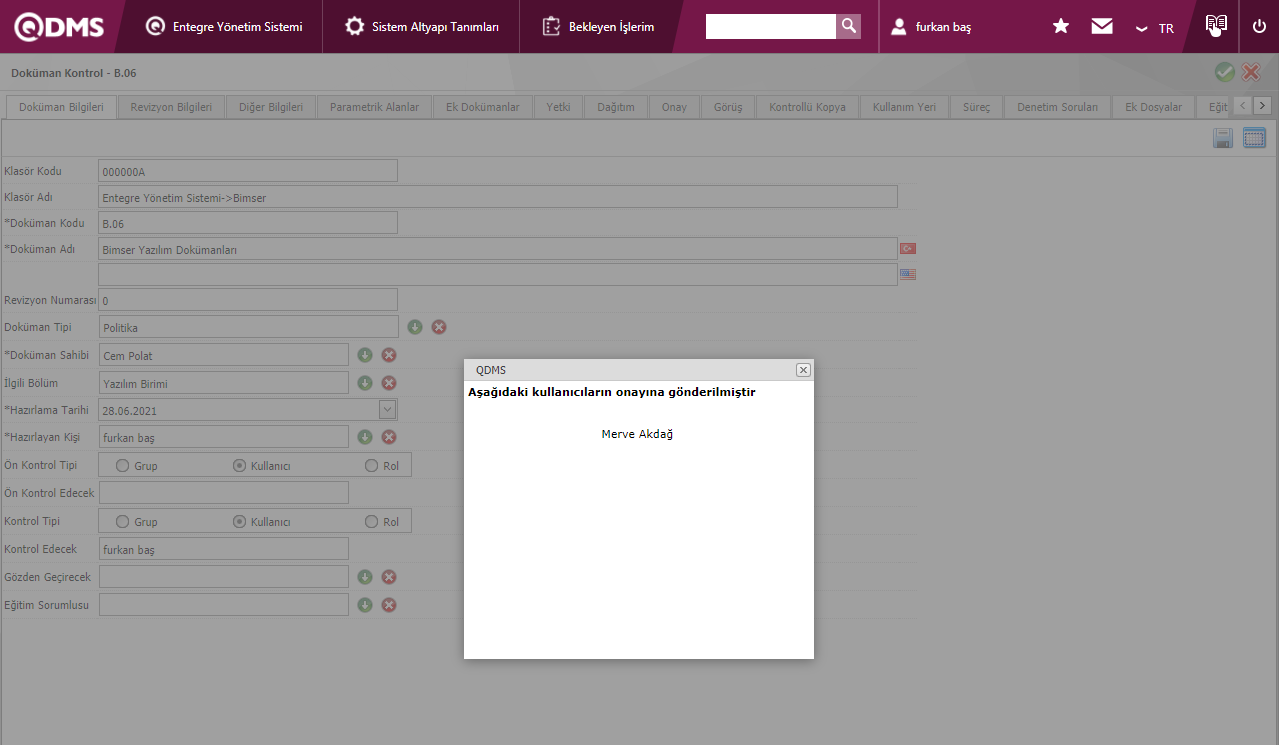
Task: Switch to the Revizyon Bilgileri tab
Action: pyautogui.click(x=171, y=107)
